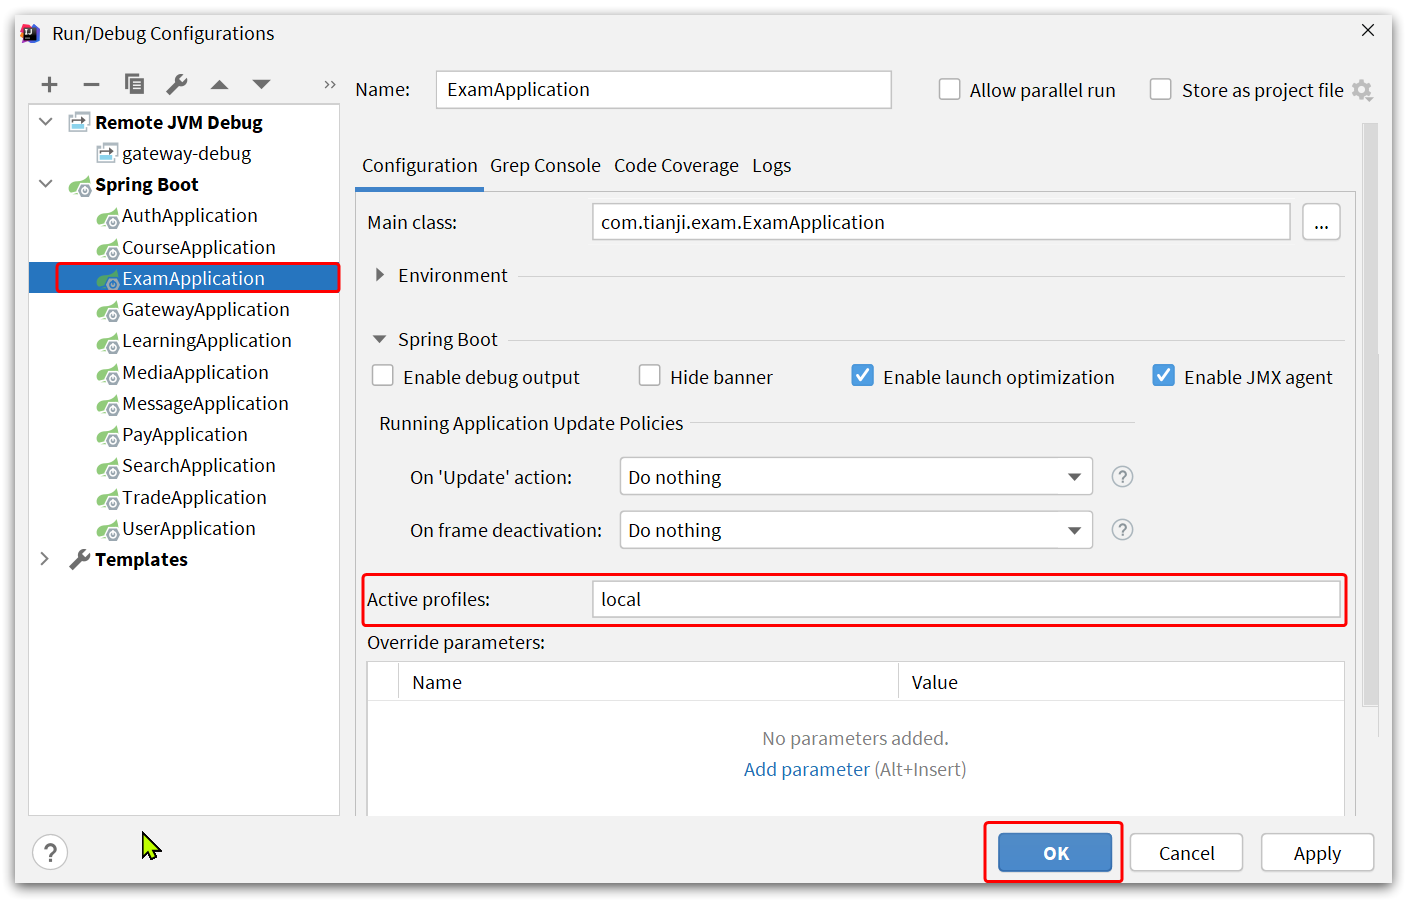Open edit templates wrench icon
Image resolution: width=1407 pixels, height=902 pixels.
tap(177, 84)
